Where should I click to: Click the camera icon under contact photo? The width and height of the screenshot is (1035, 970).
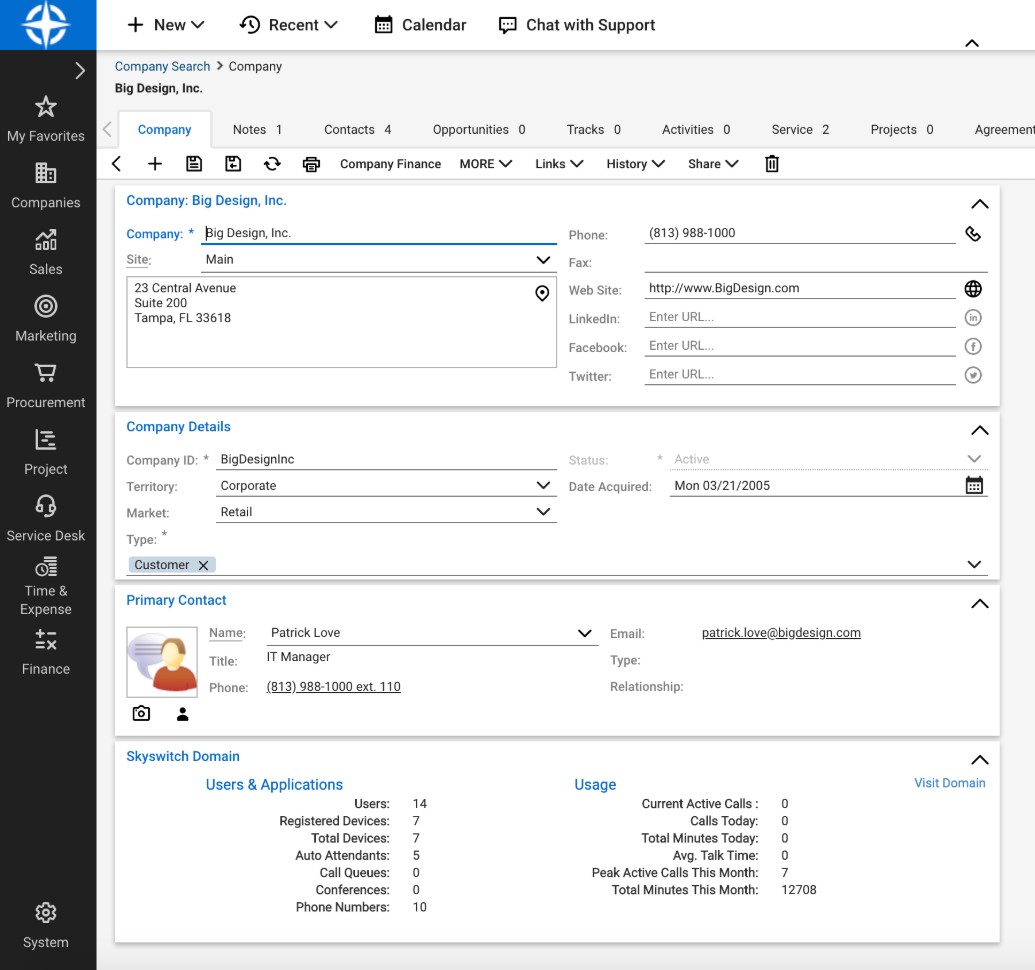tap(142, 714)
